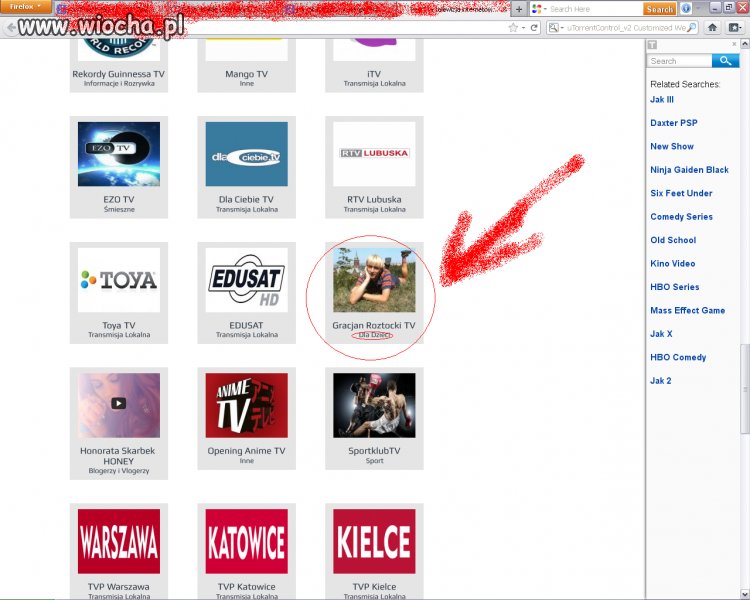Click the orange Search button
Viewport: 750px width, 600px height.
coord(660,9)
